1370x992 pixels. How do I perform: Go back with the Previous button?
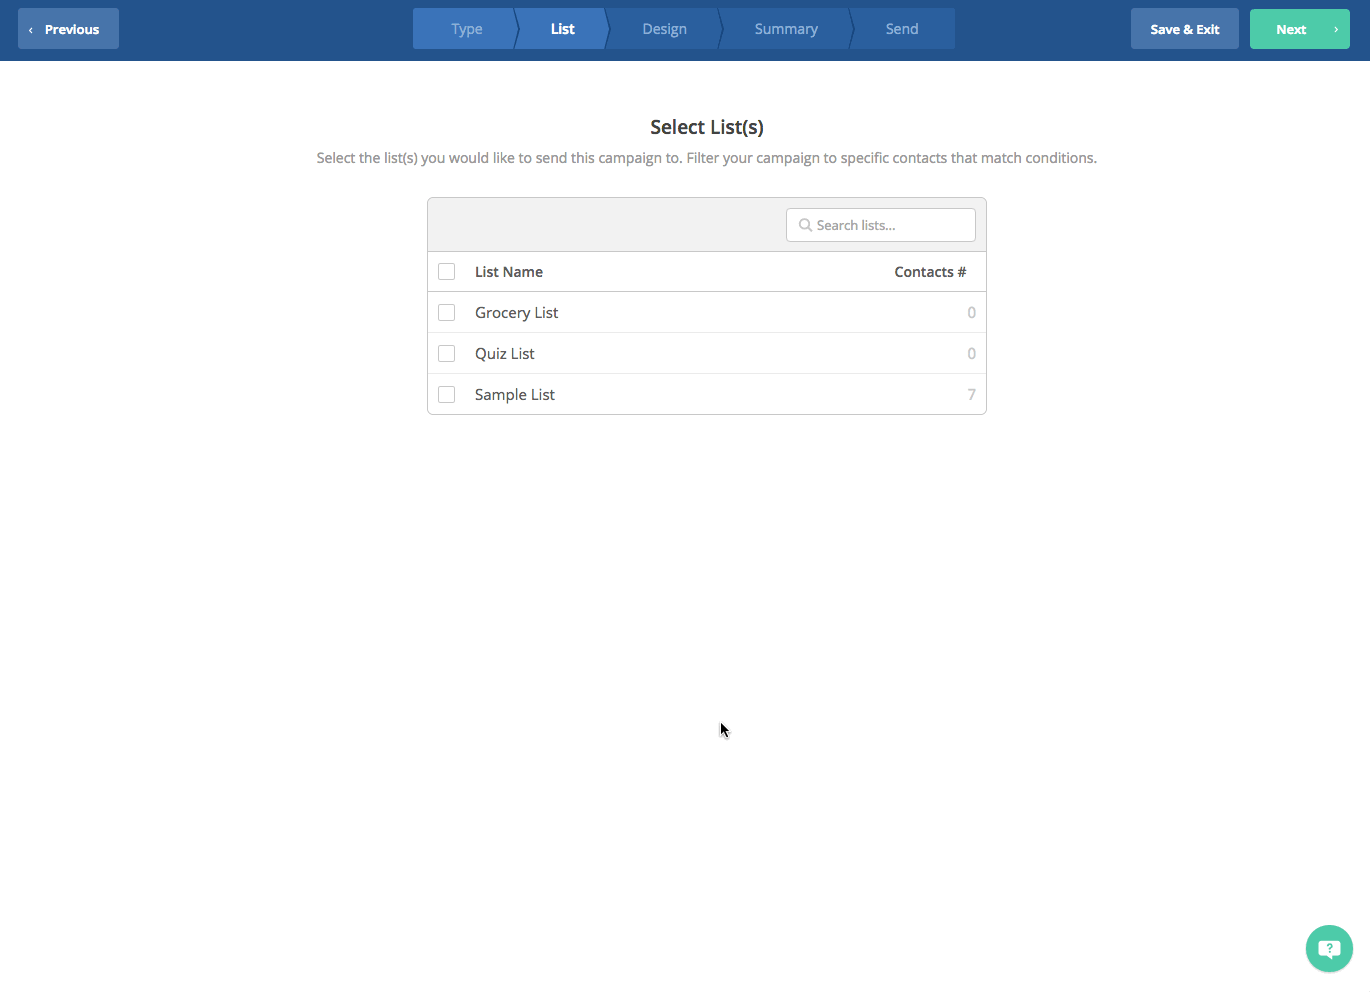coord(70,29)
